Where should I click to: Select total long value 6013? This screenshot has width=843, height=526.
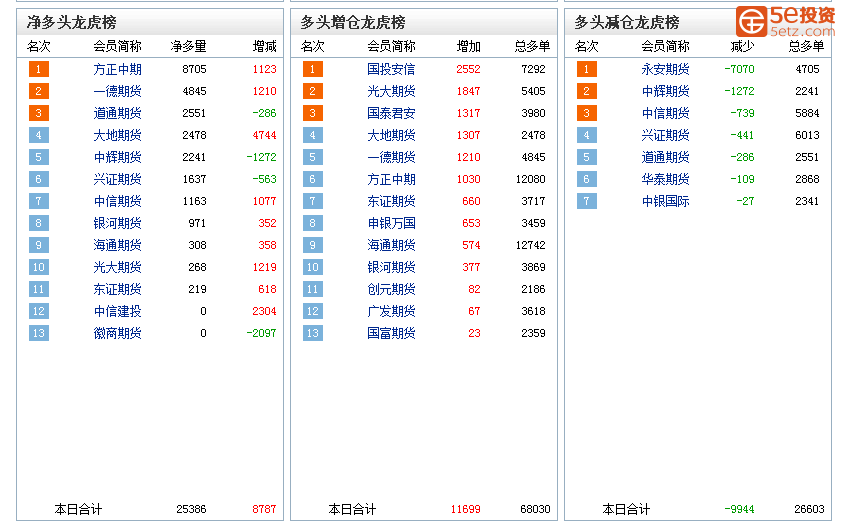point(808,136)
